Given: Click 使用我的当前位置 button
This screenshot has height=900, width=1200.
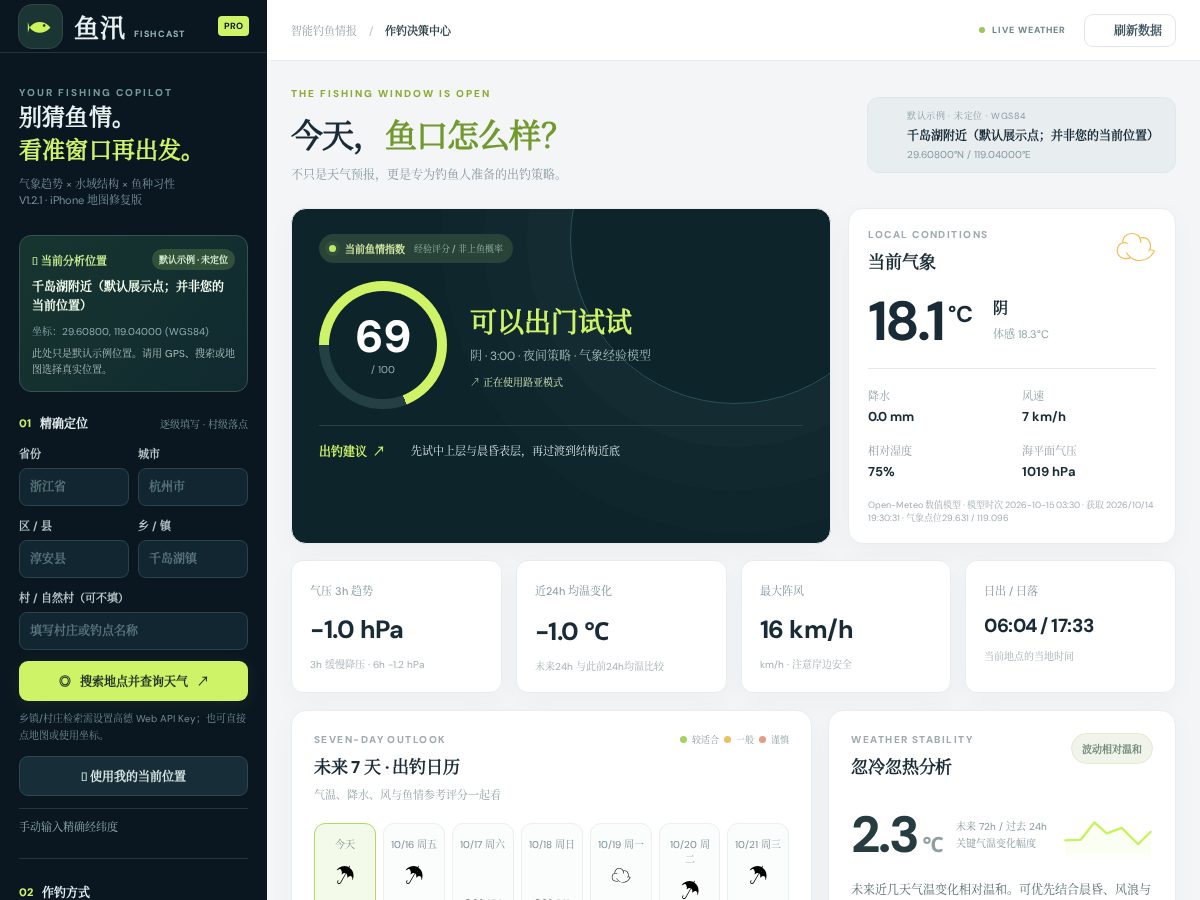Looking at the screenshot, I should pos(133,776).
